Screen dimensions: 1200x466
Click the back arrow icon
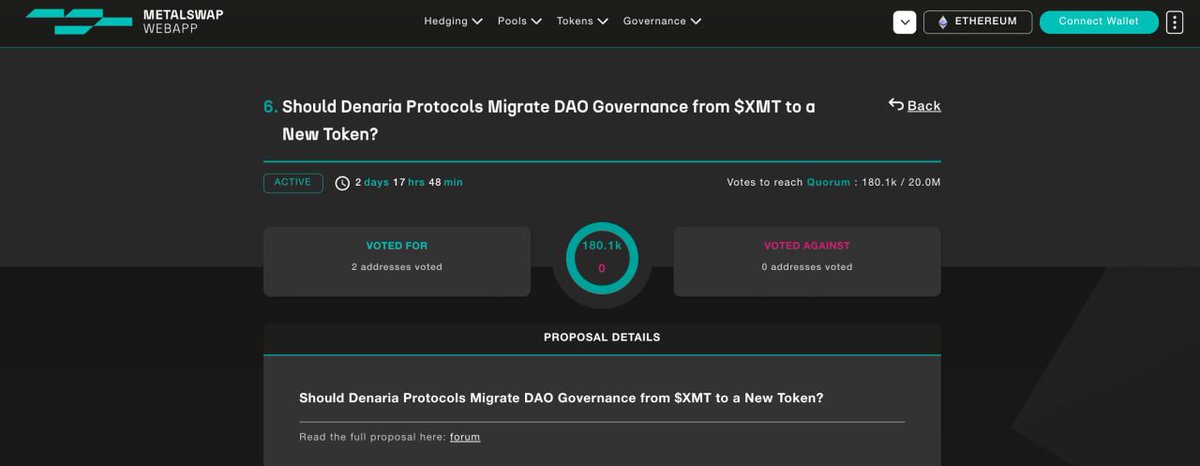pos(896,105)
